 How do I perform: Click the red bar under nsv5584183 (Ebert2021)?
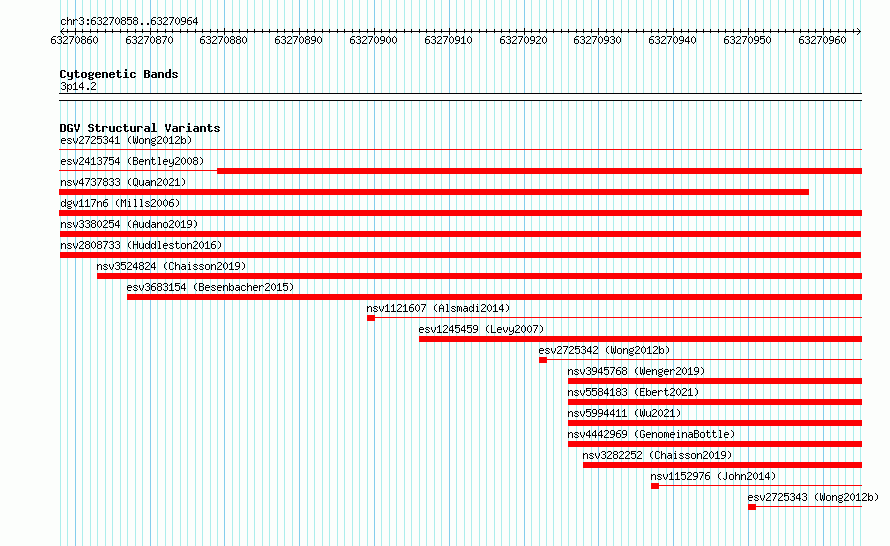[715, 402]
